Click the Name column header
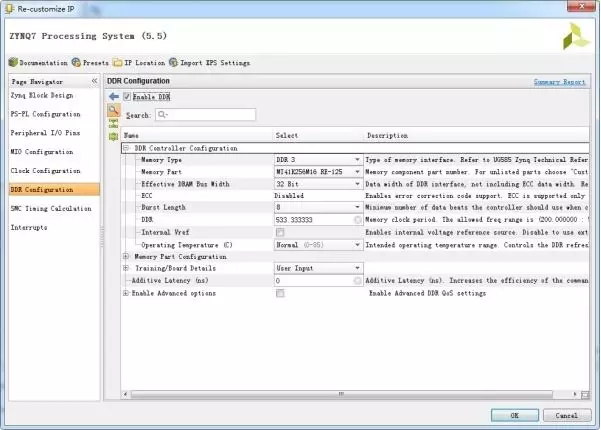 coord(197,135)
